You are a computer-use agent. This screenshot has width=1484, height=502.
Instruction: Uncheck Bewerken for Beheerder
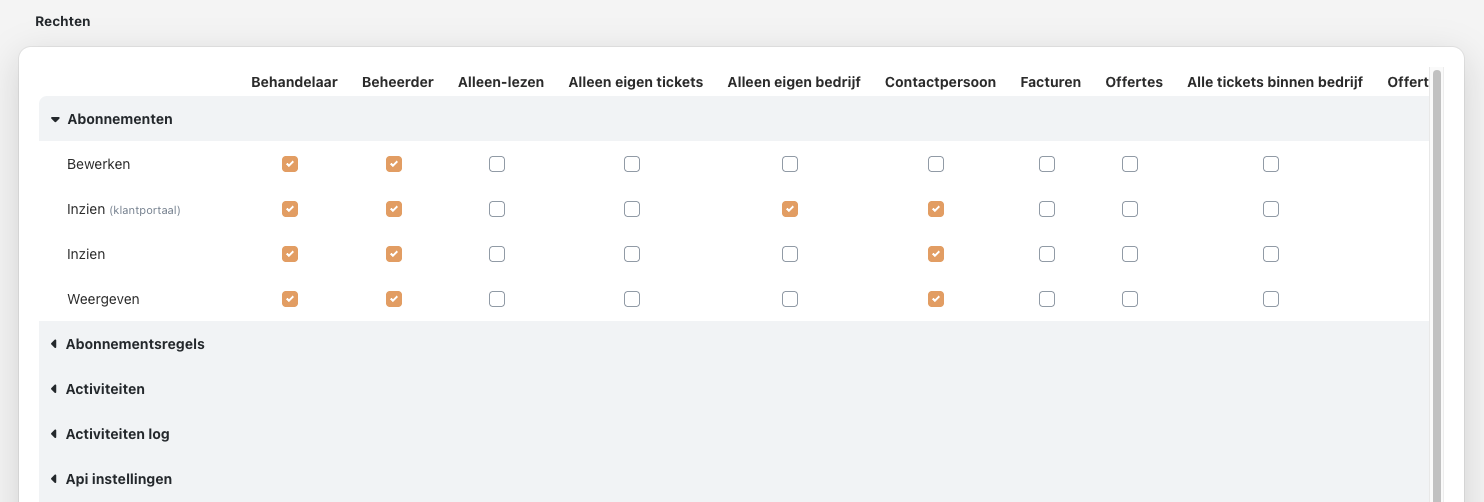coord(394,164)
